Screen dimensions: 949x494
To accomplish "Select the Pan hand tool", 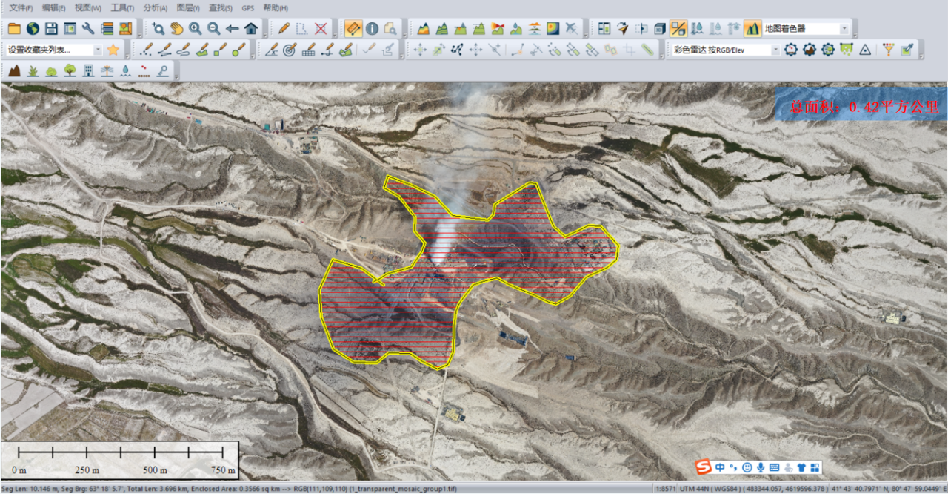I will tap(176, 28).
